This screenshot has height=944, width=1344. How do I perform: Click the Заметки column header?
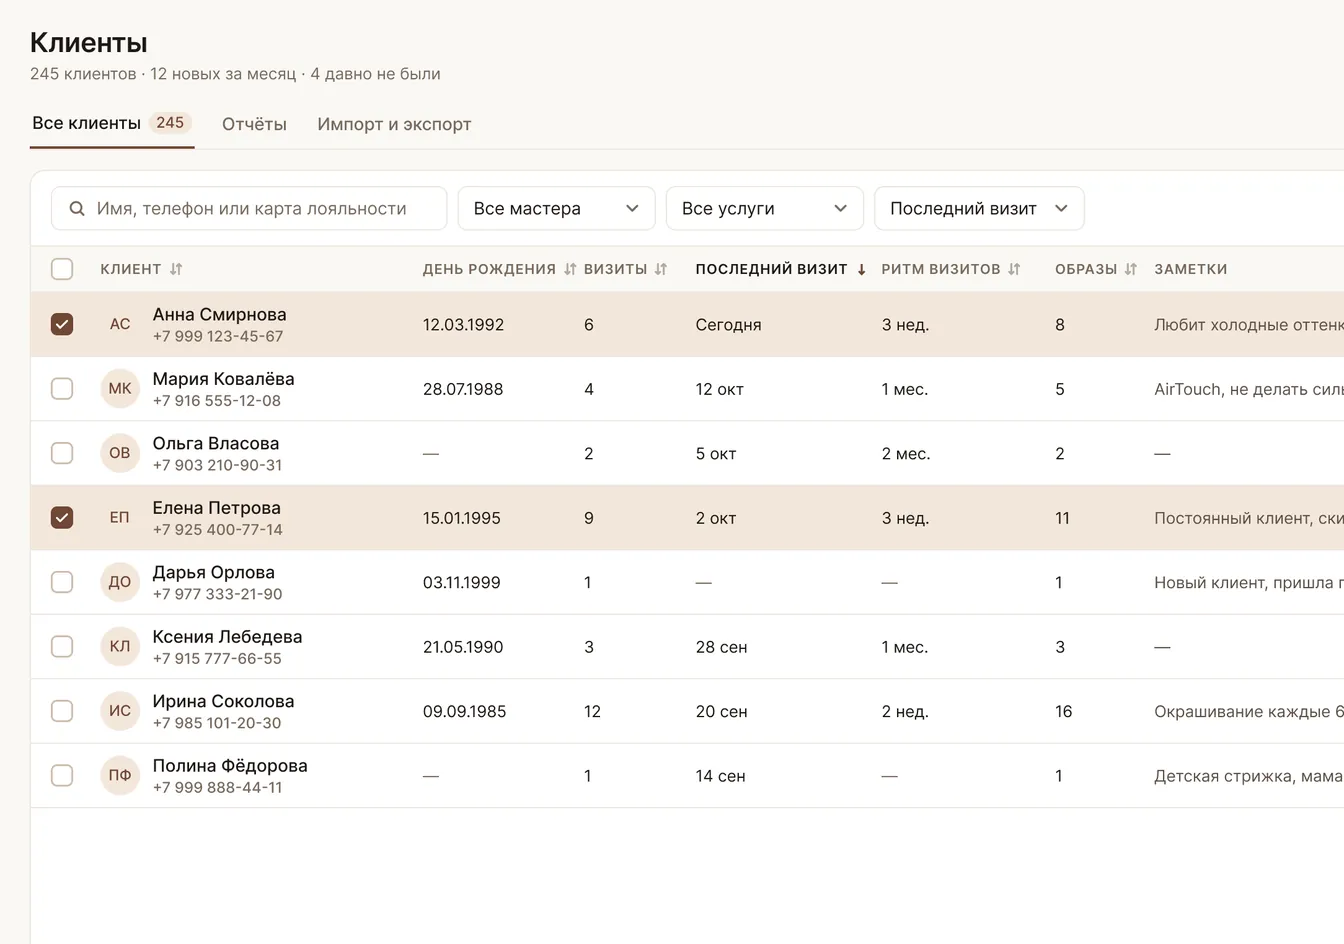click(1190, 269)
